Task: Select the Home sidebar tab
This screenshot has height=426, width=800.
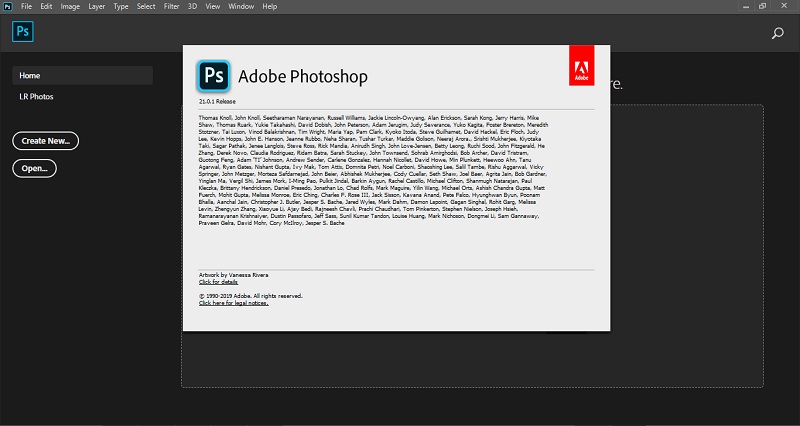Action: [x=82, y=76]
